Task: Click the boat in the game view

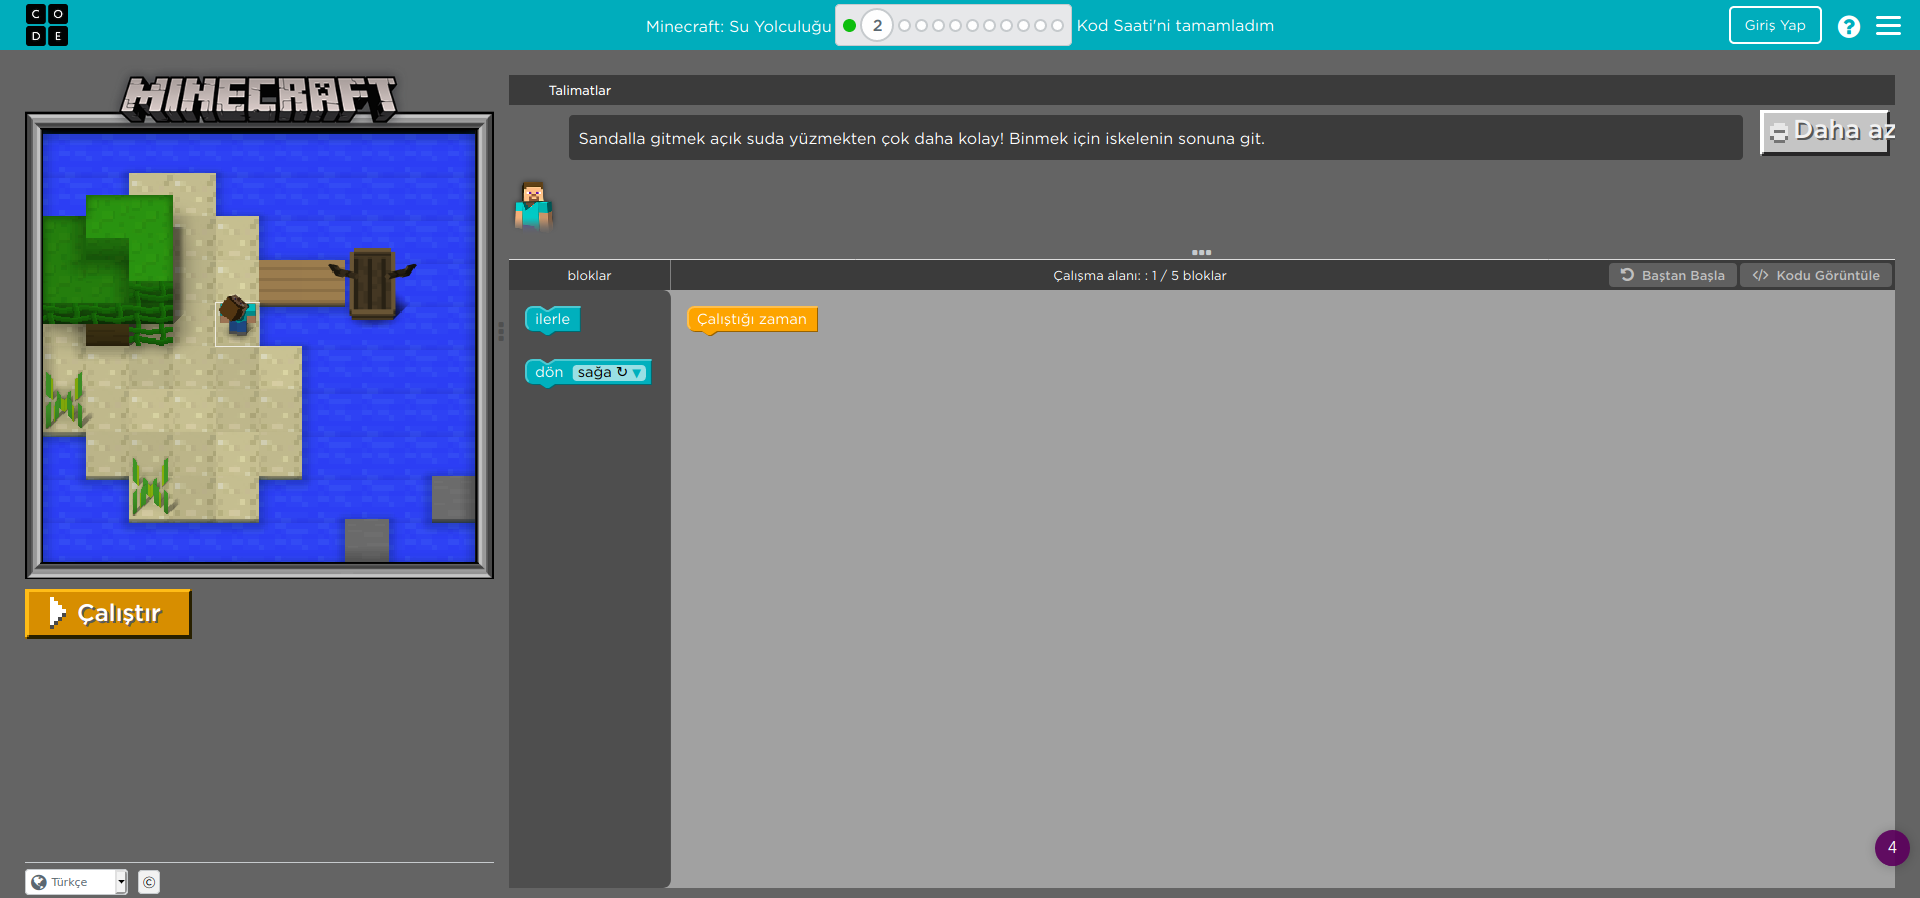Action: tap(372, 282)
